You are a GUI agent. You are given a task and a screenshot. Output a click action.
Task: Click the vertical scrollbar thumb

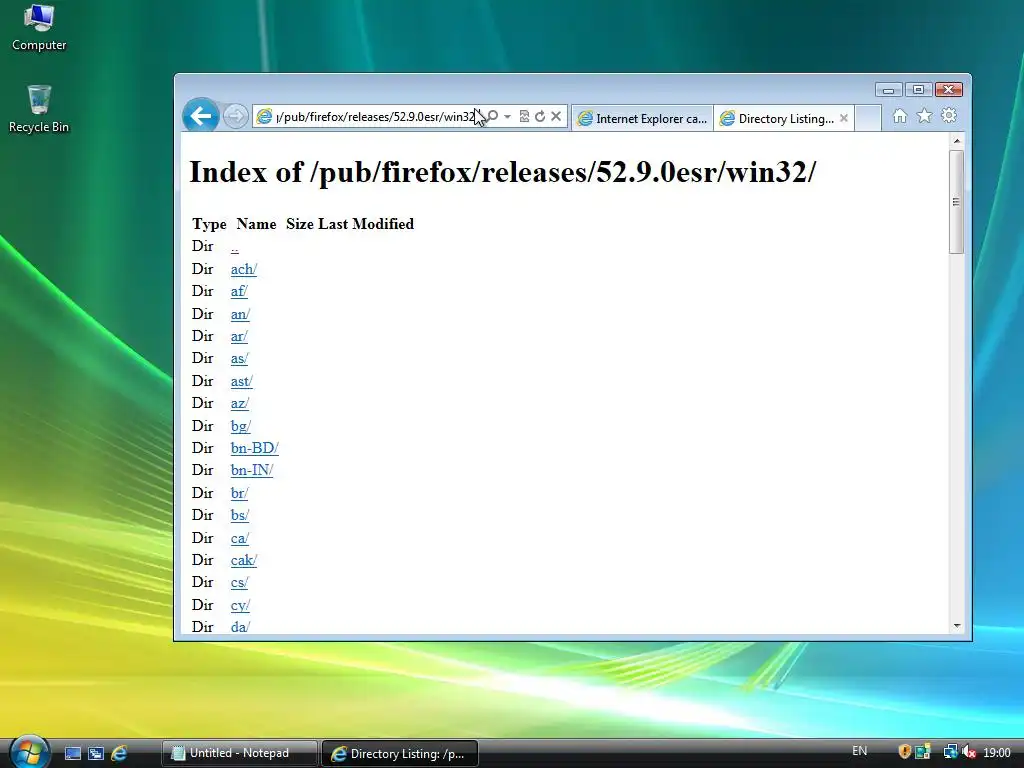tap(957, 202)
